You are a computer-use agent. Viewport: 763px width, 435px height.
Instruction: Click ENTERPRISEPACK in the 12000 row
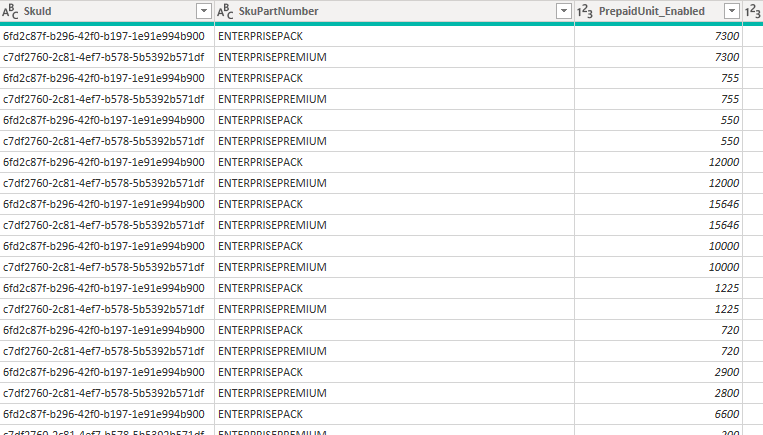pyautogui.click(x=260, y=162)
